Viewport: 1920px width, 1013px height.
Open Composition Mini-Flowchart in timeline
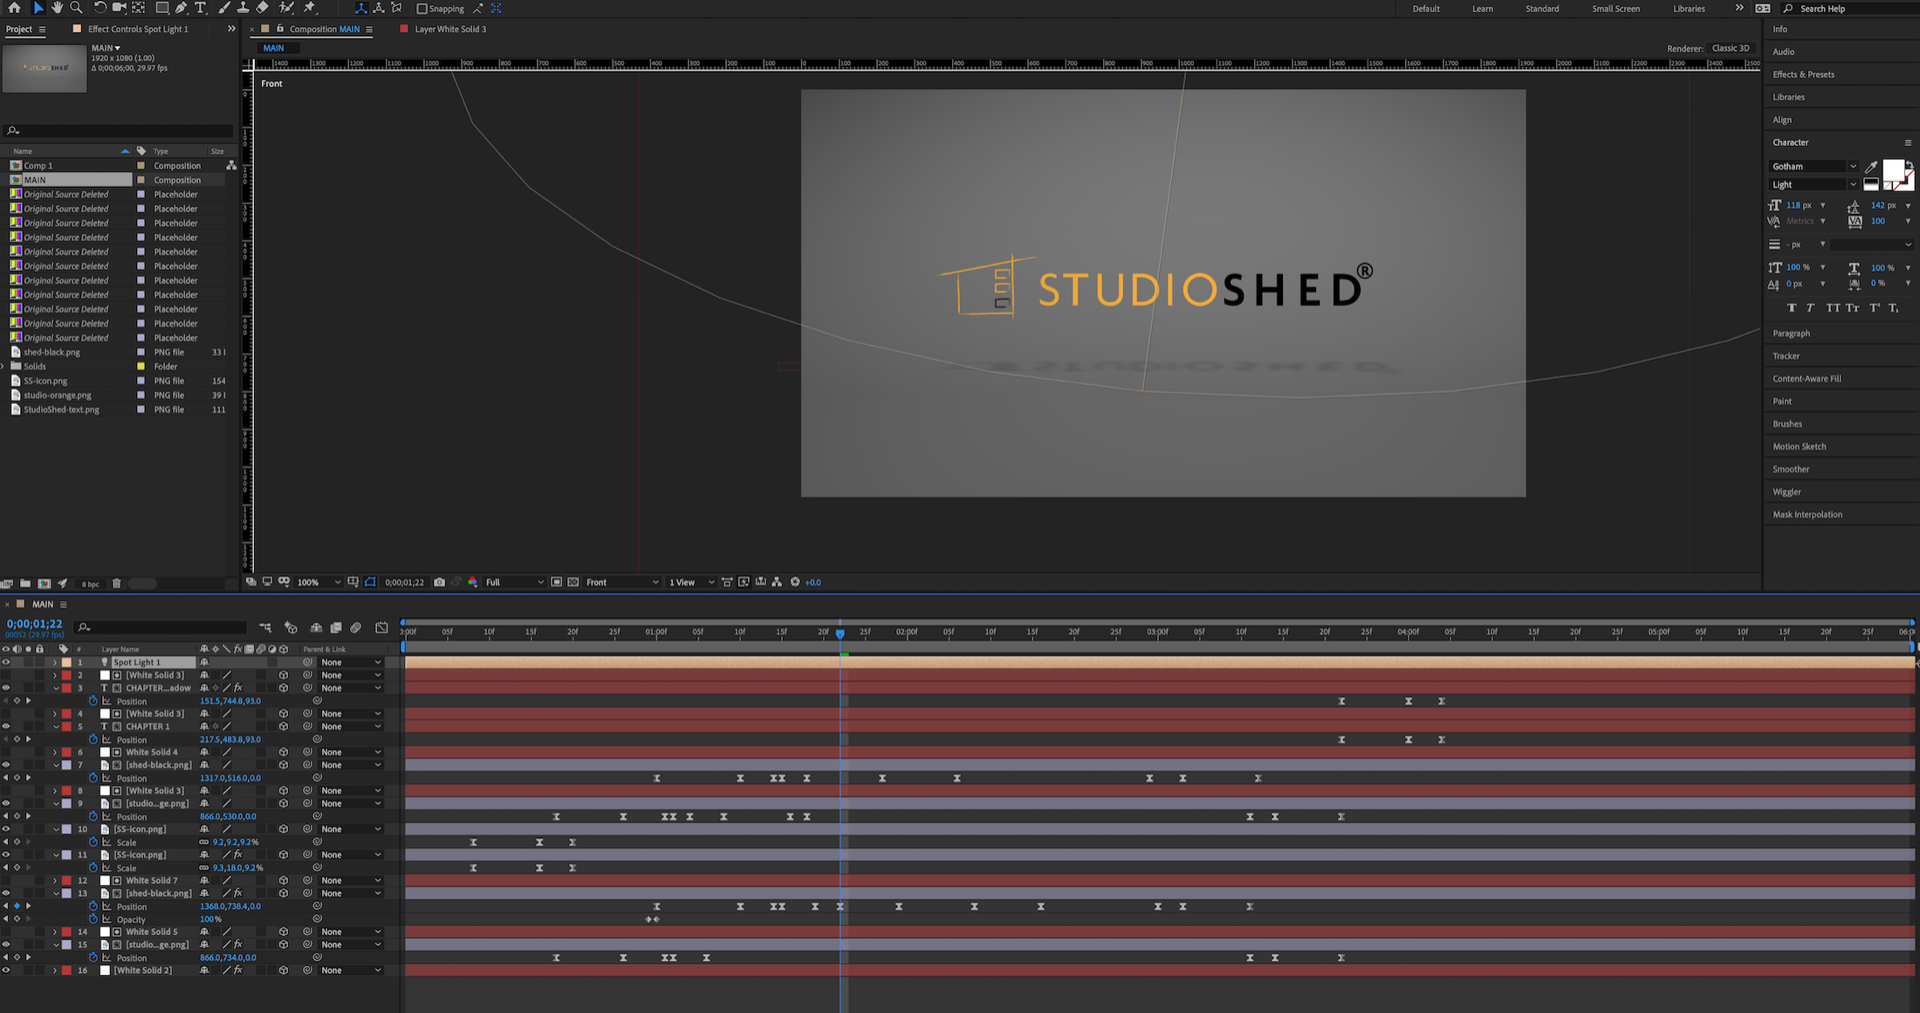(x=265, y=628)
